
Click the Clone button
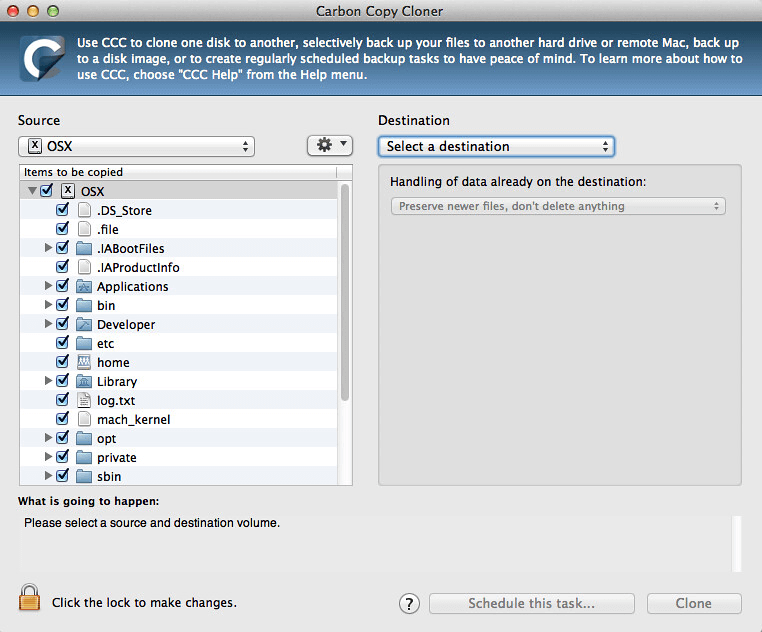(x=693, y=603)
